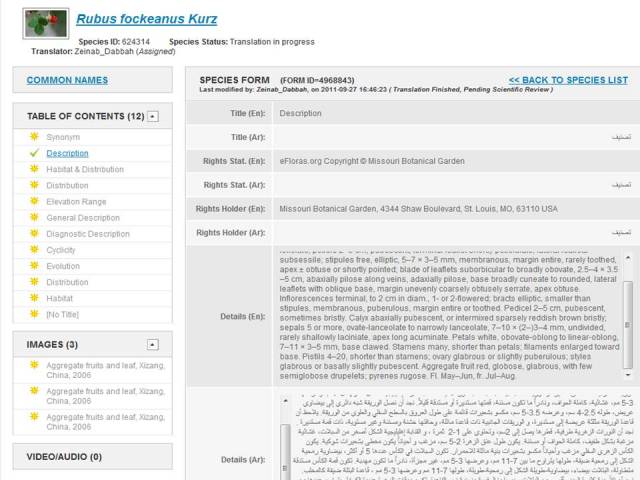Select Diagnostic Description in contents
640x480 pixels.
tap(88, 234)
